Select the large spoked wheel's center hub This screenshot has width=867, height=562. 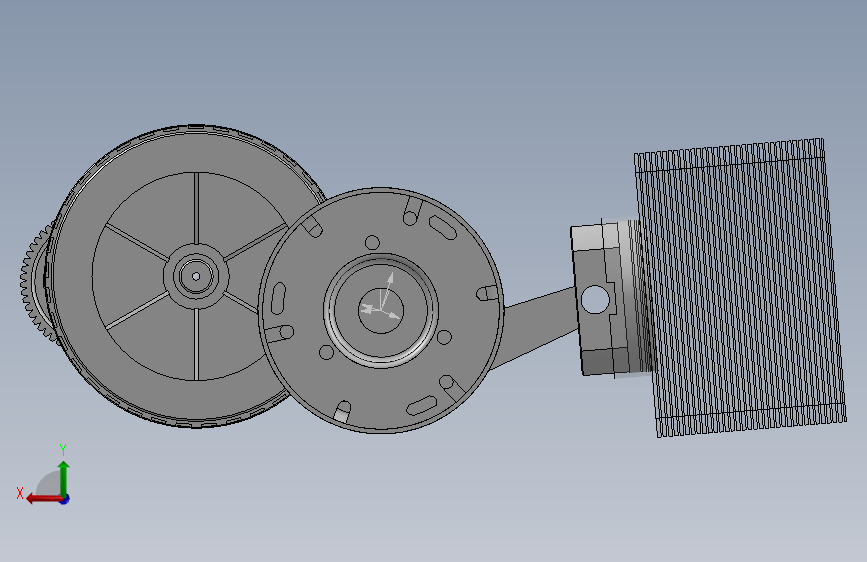(196, 275)
